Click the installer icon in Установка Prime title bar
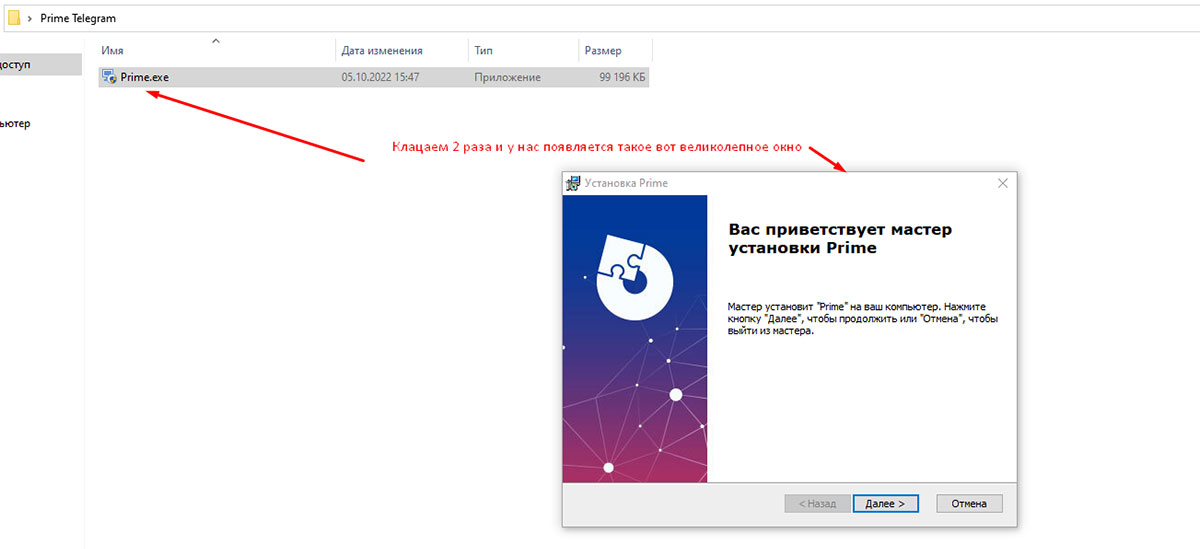Viewport: 1200px width, 549px height. click(574, 183)
